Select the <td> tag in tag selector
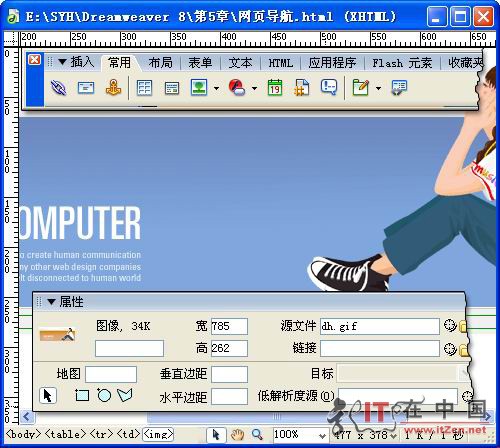 coord(128,434)
